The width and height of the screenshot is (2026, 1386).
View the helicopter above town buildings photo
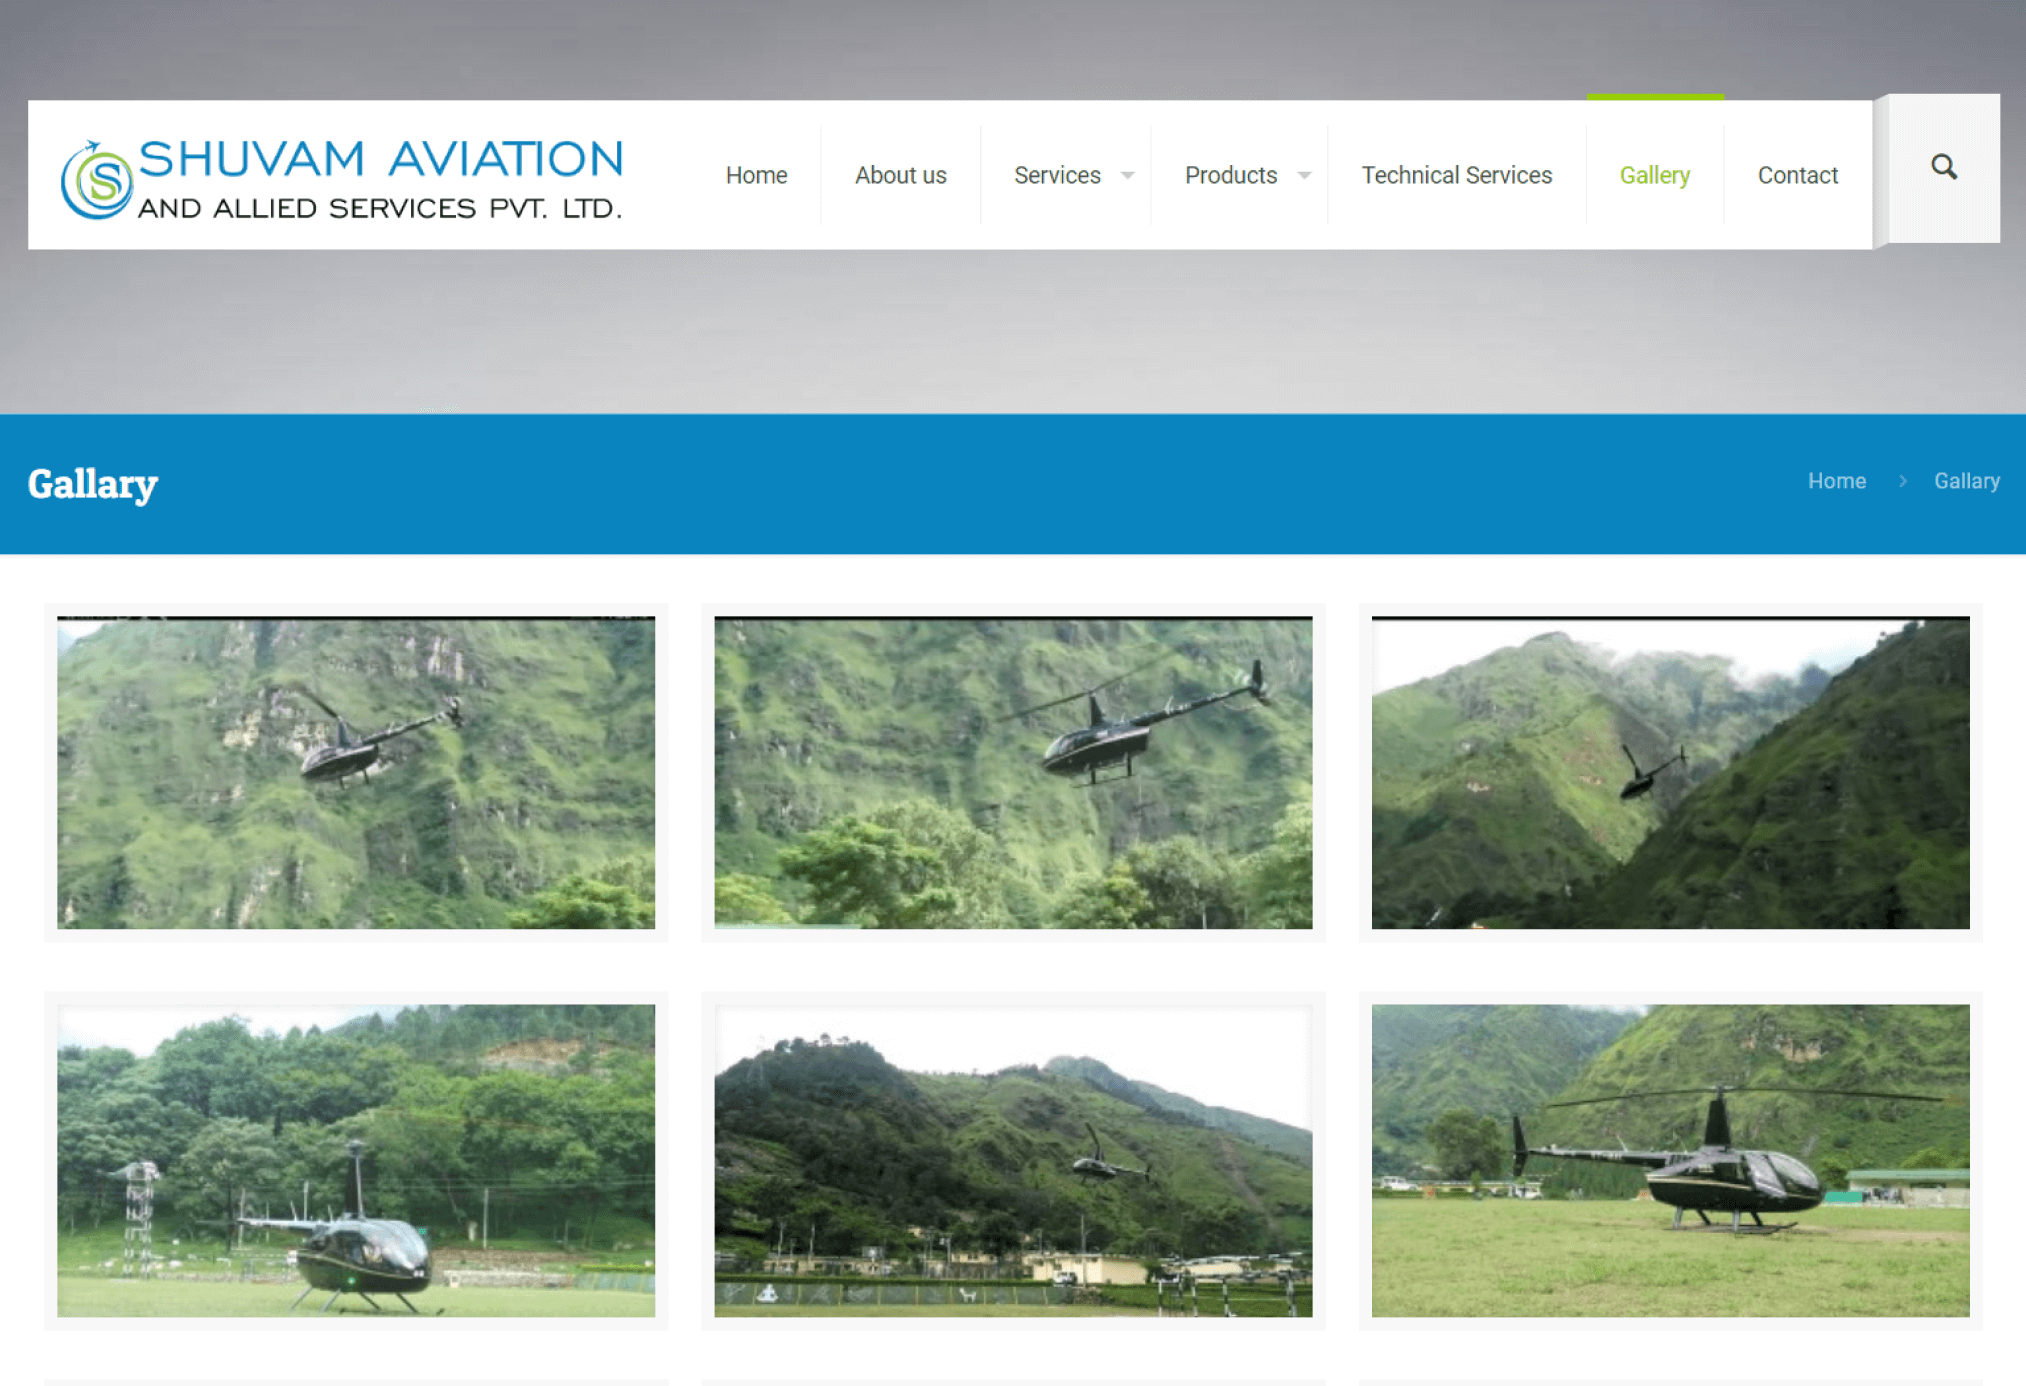[x=1013, y=1160]
